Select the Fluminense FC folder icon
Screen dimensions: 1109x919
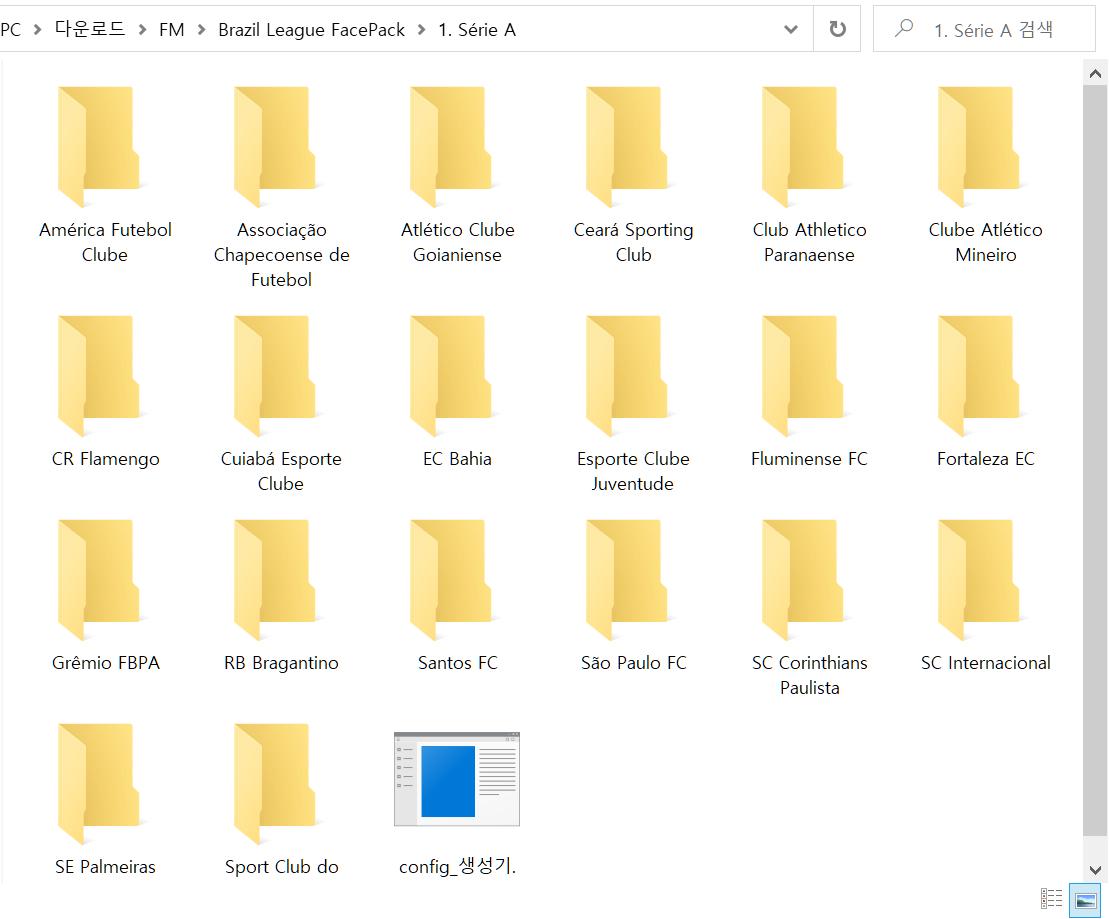coord(803,376)
